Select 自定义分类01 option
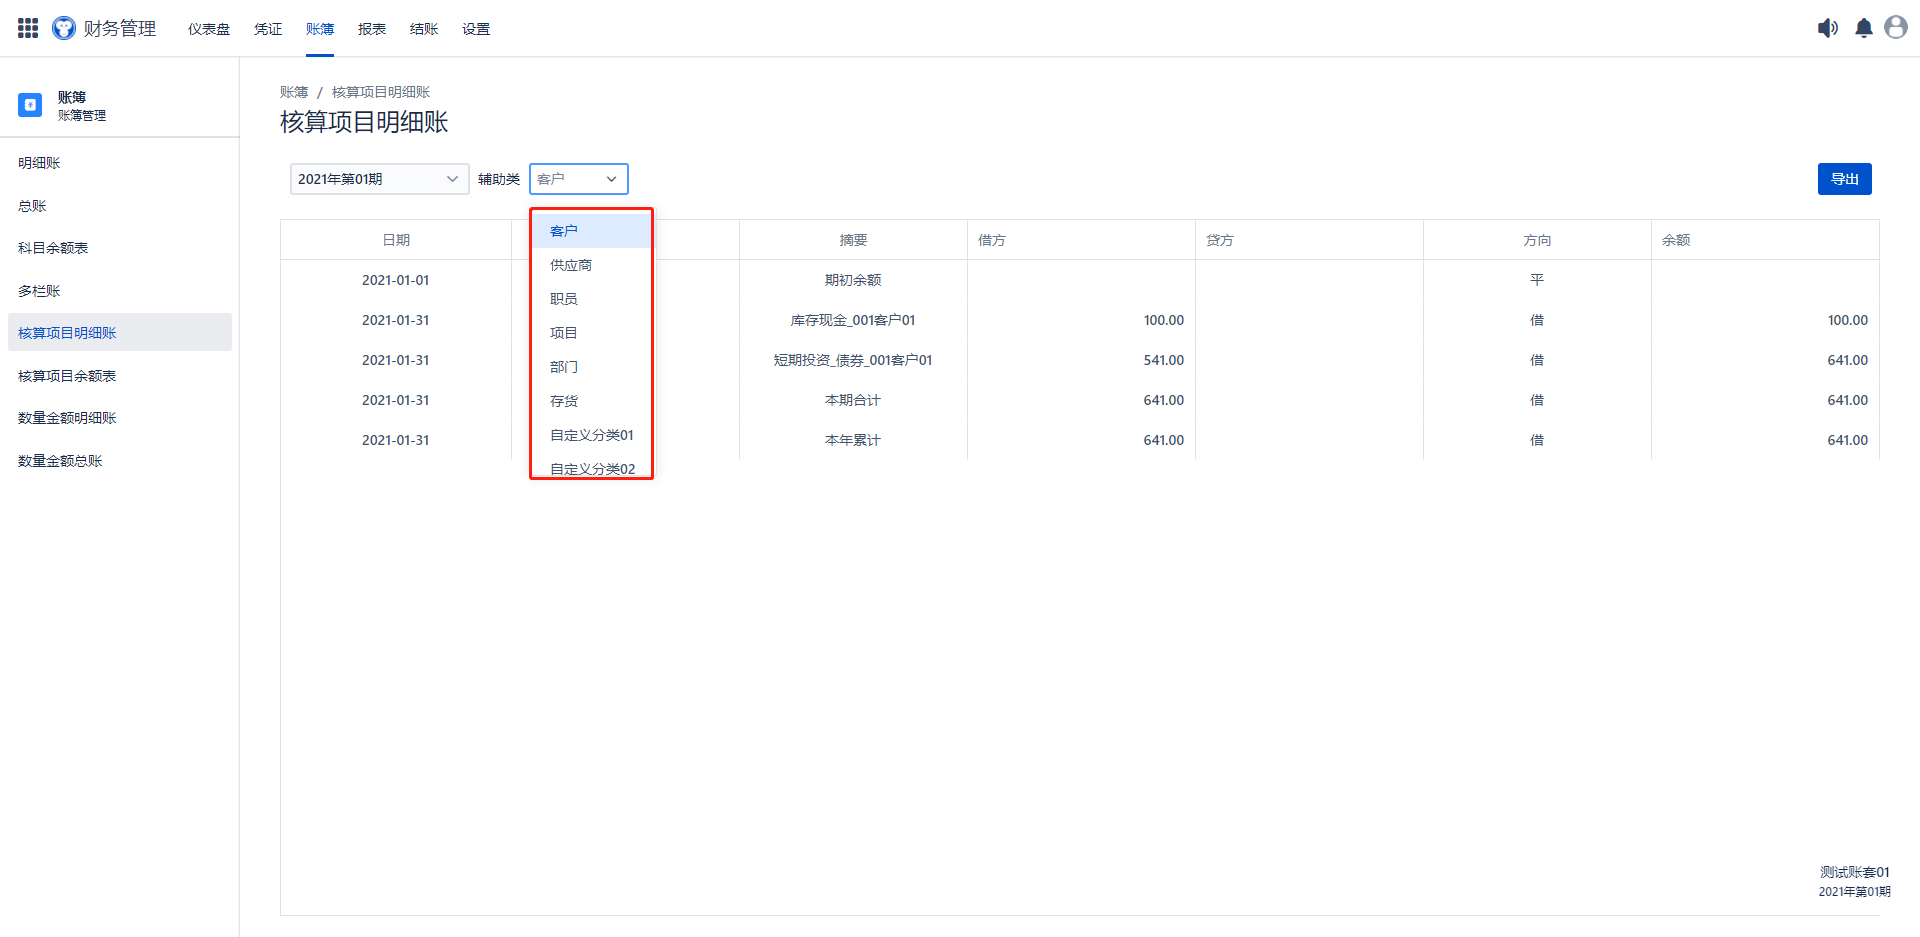 (591, 435)
